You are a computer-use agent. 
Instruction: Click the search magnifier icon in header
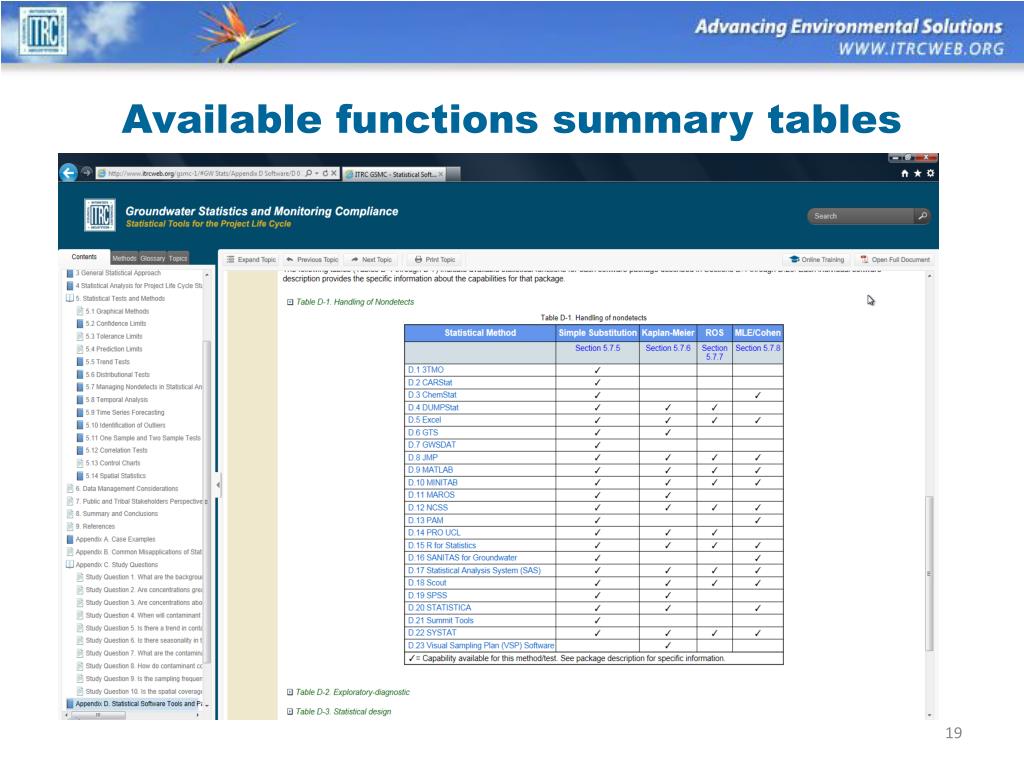point(922,216)
